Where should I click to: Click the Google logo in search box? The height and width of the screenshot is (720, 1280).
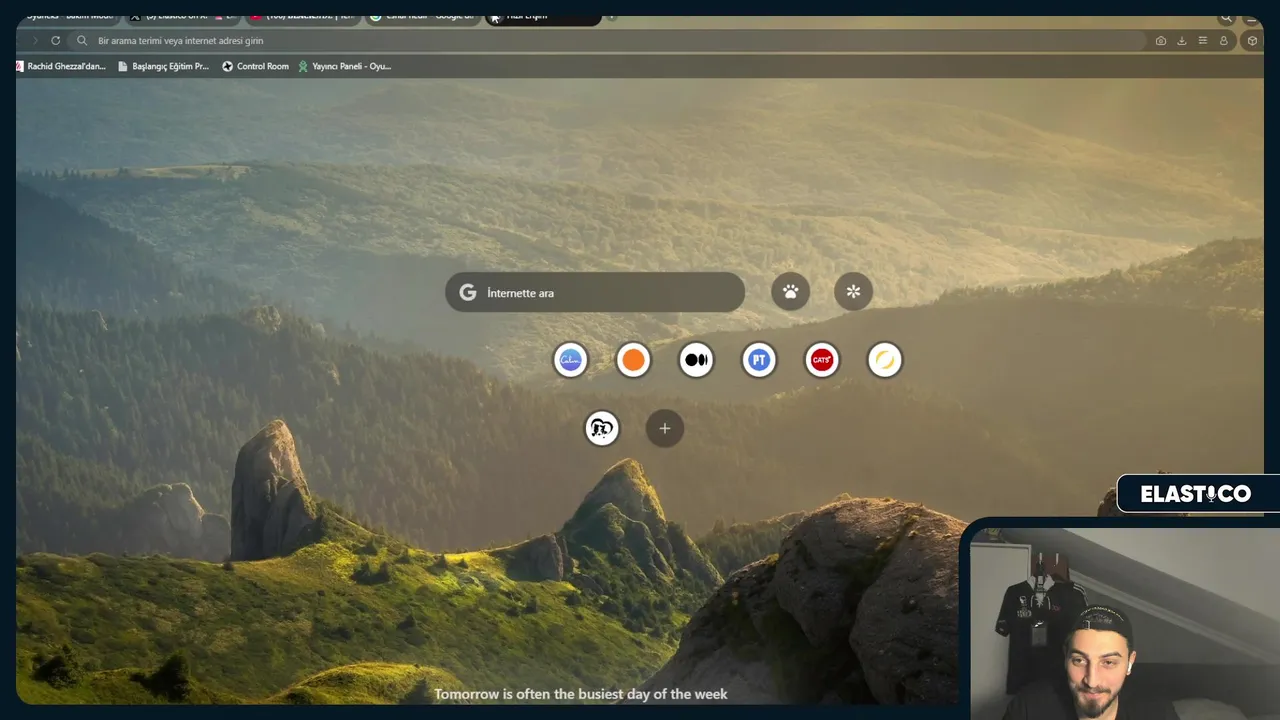coord(467,292)
